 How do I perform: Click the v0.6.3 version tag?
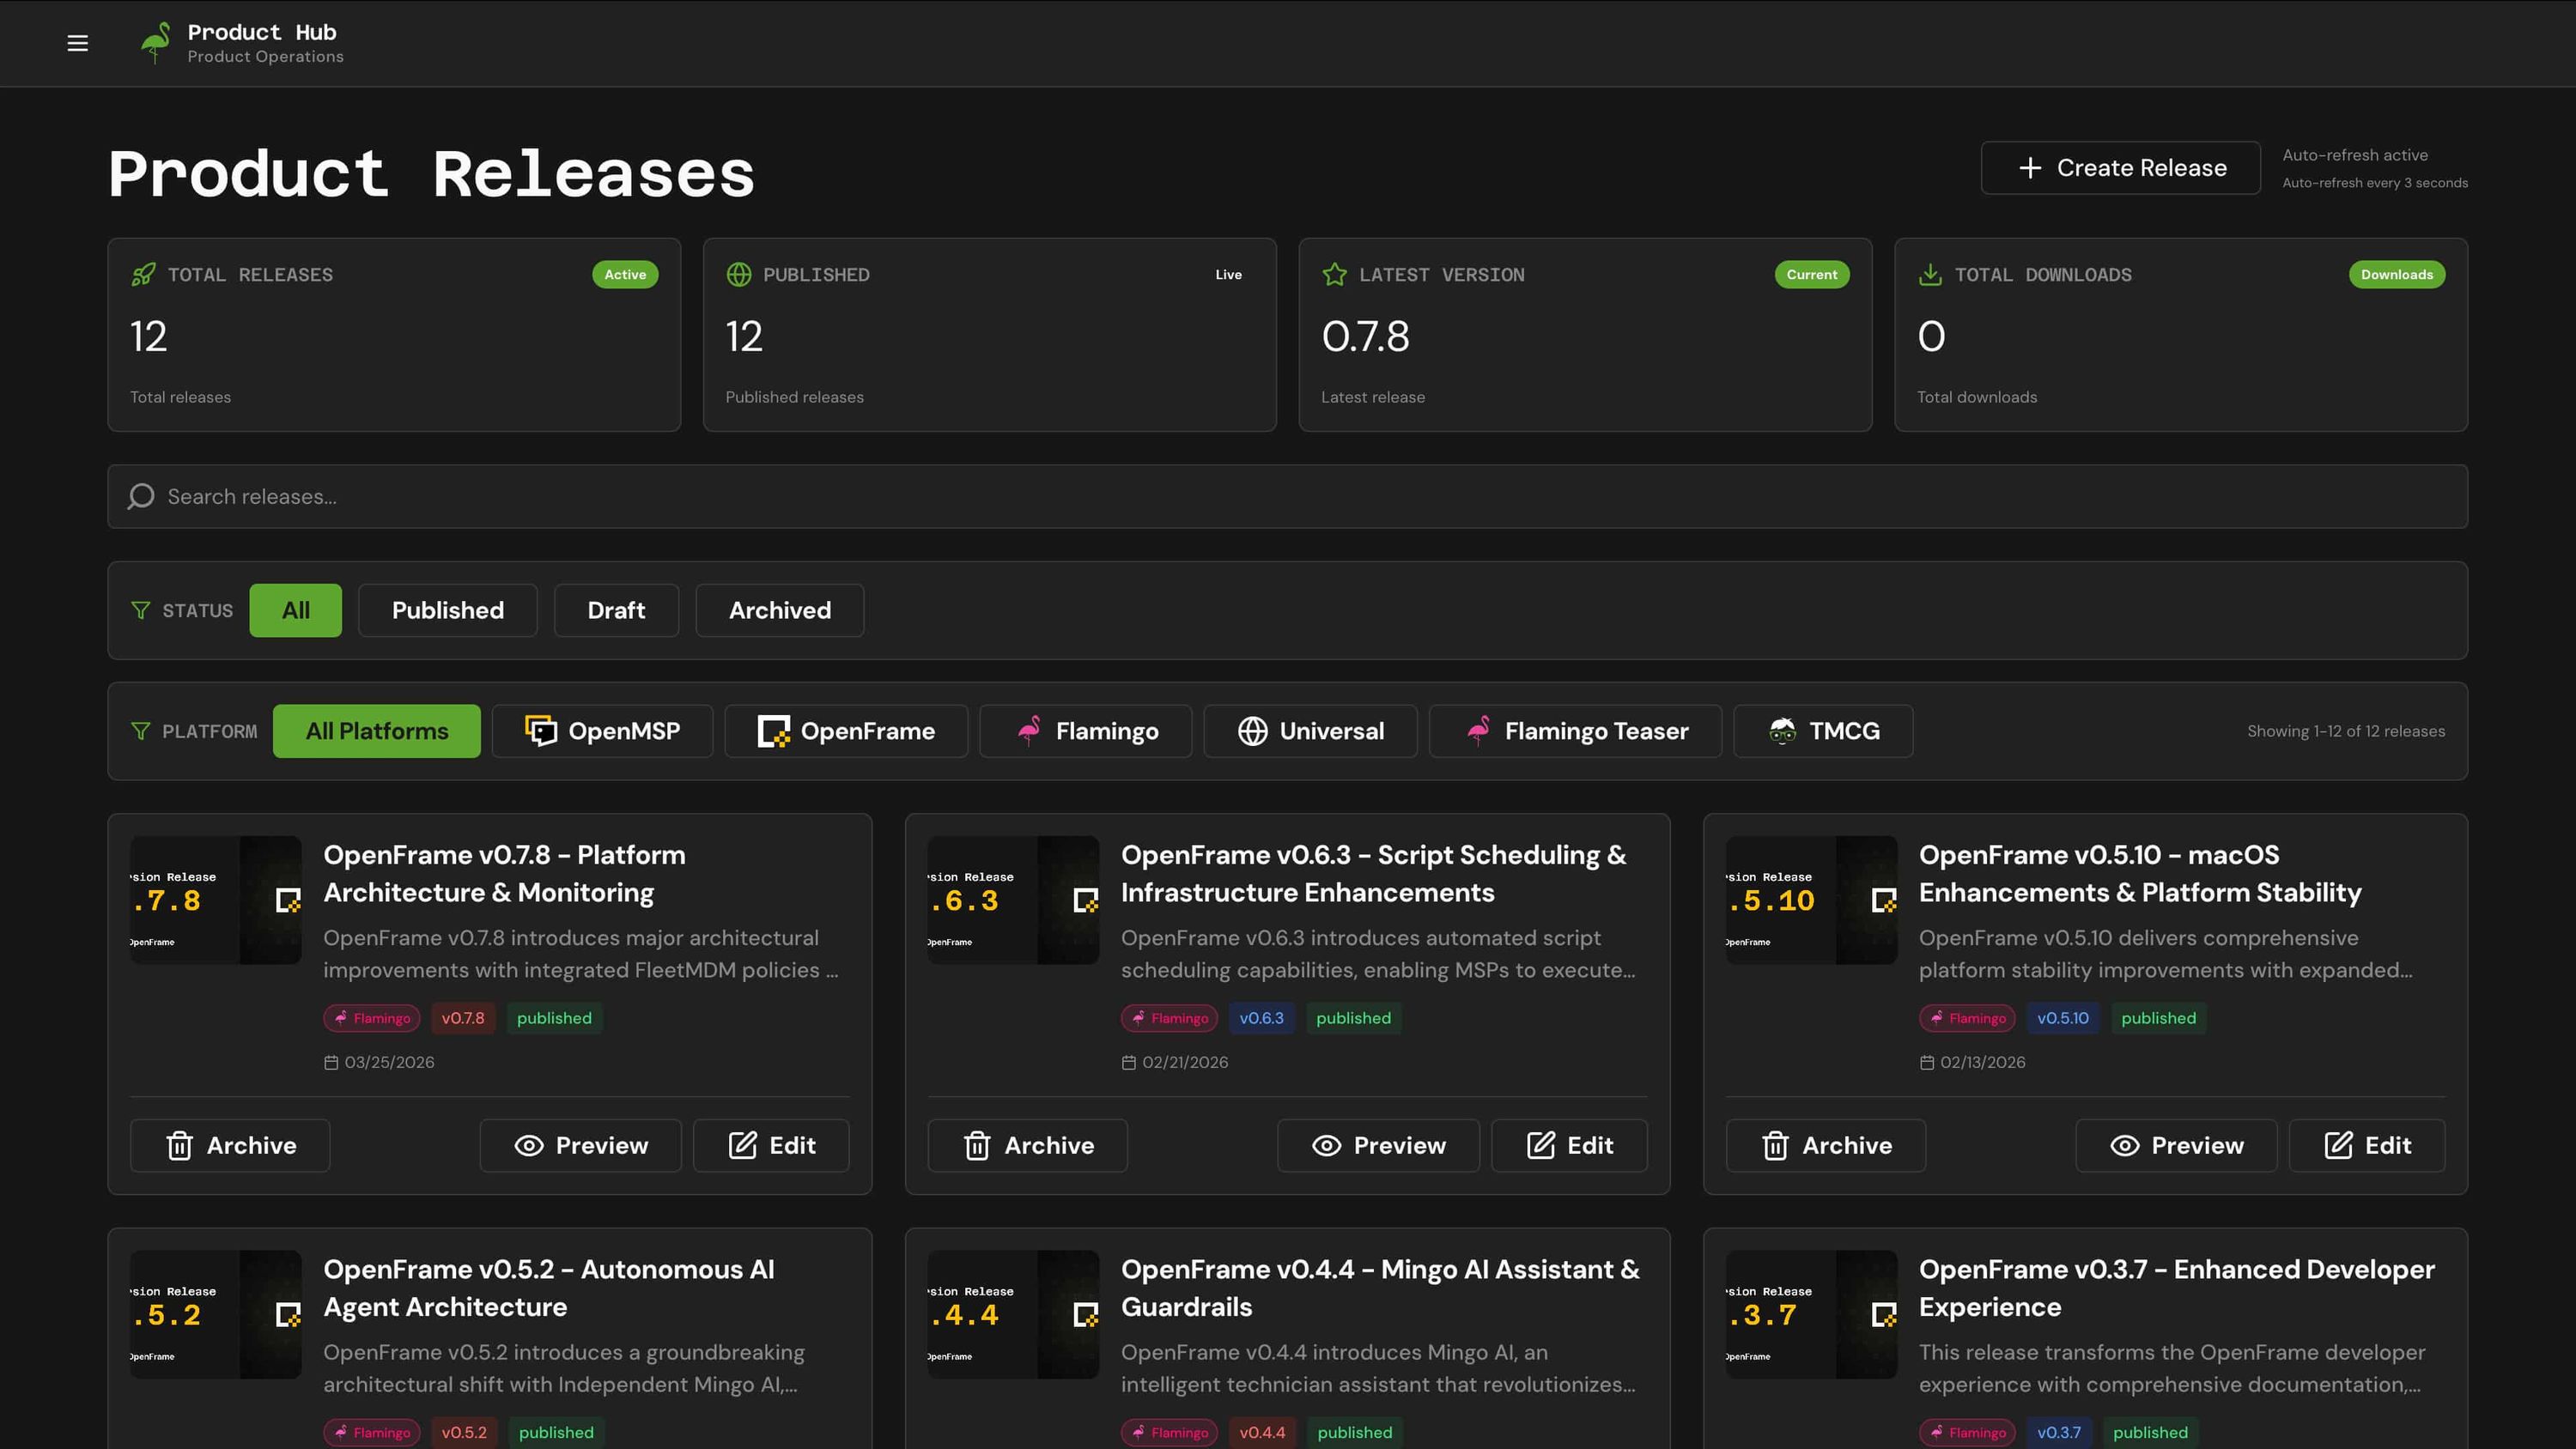(1261, 1019)
